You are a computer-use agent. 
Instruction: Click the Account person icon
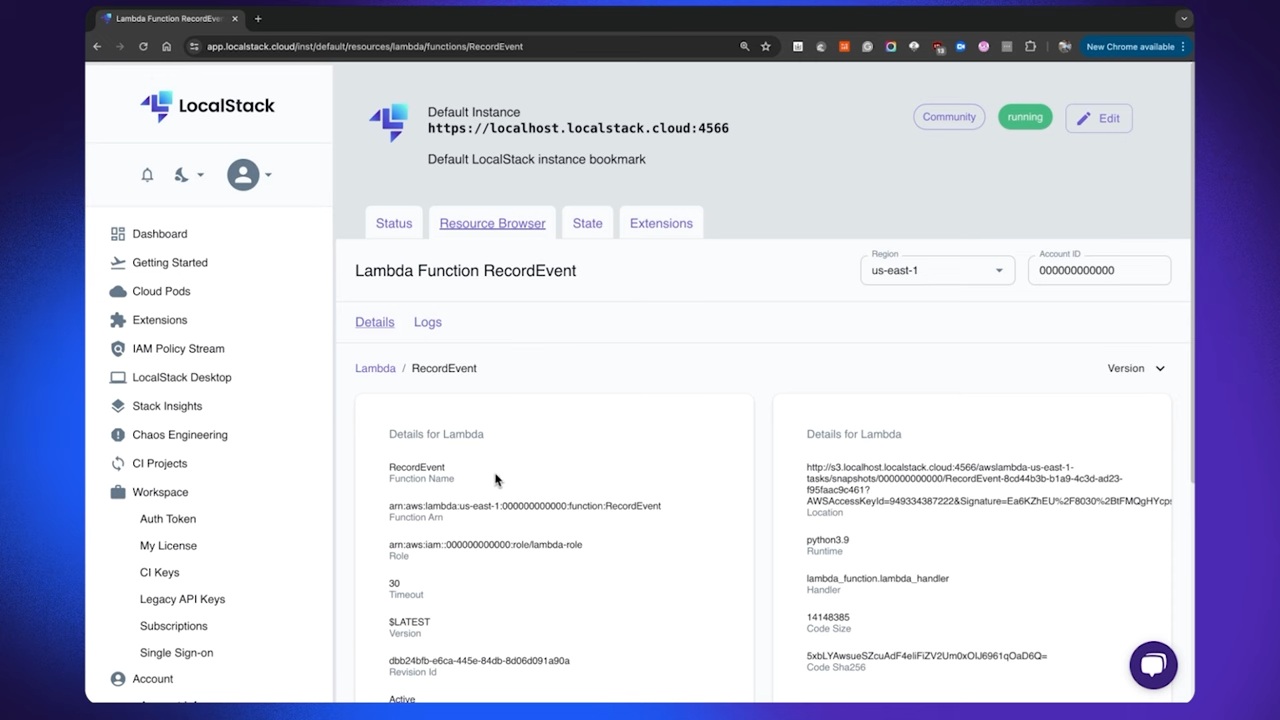[118, 679]
